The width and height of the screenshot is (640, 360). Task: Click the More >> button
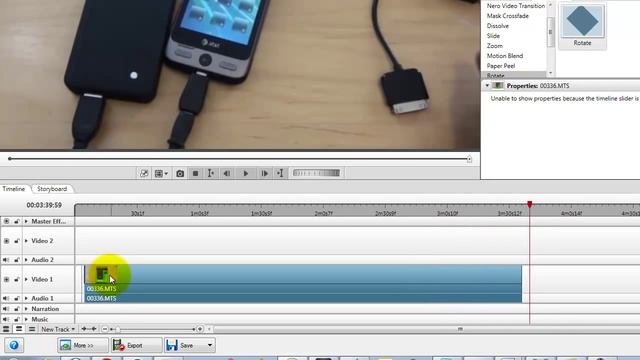[83, 345]
